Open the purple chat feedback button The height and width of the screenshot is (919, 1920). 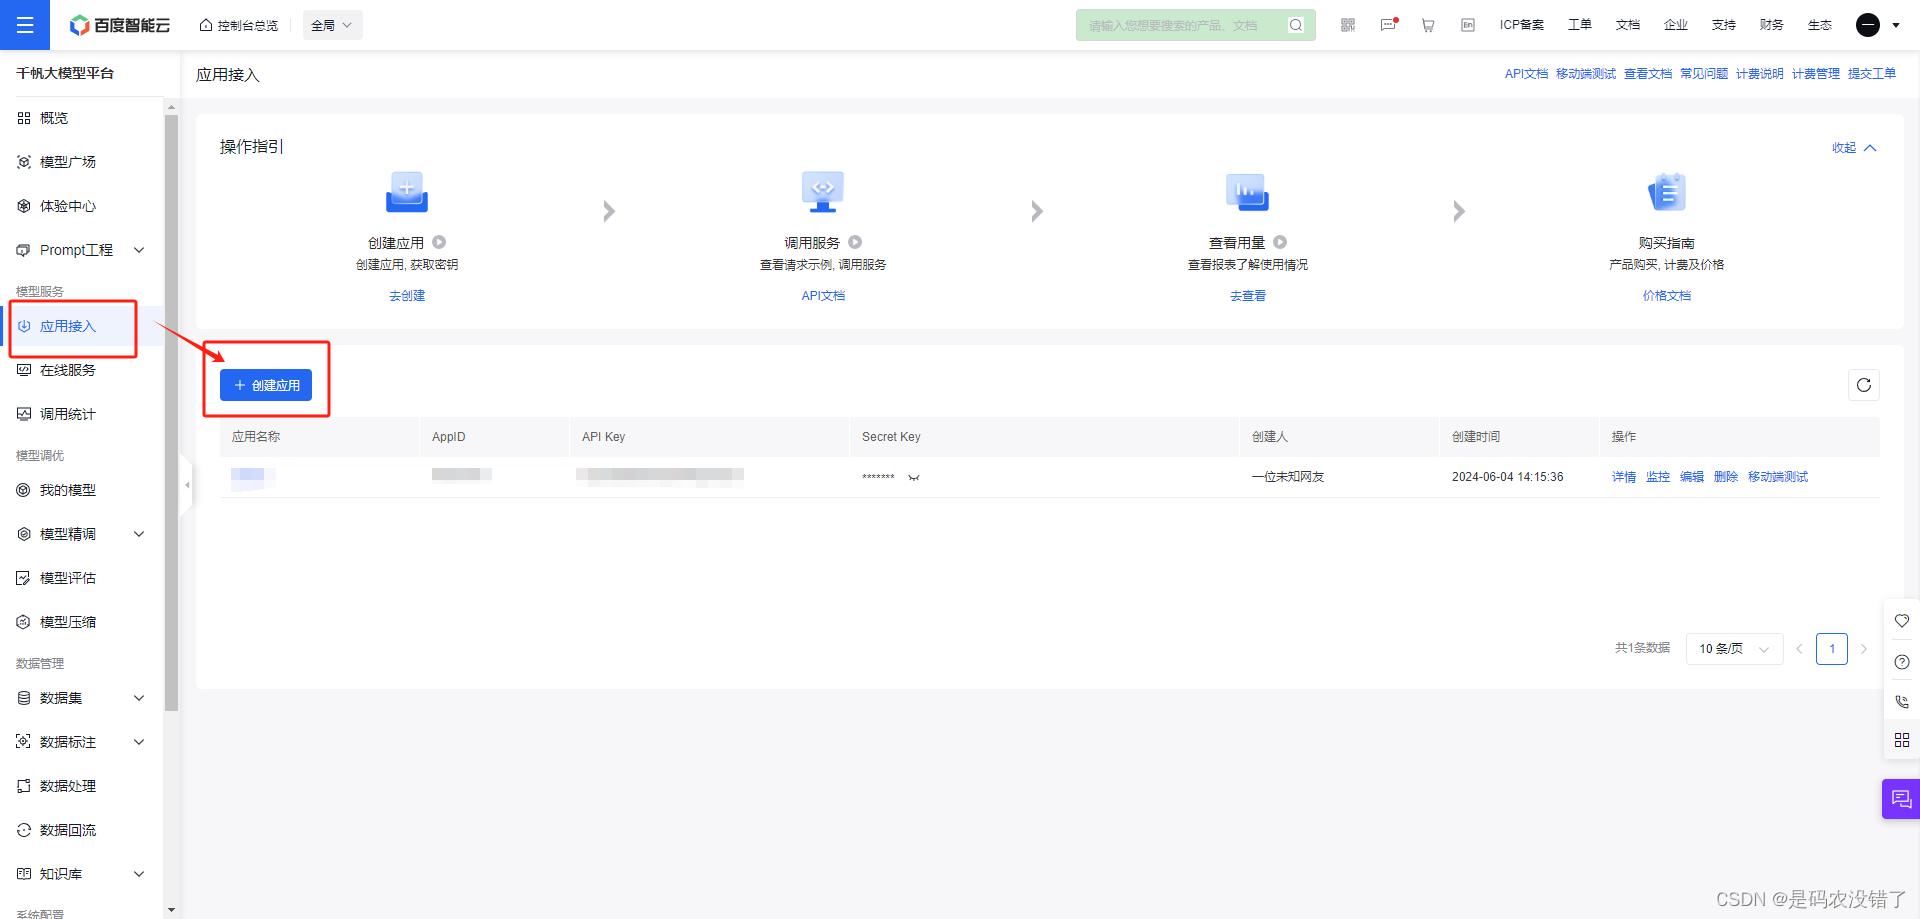tap(1901, 799)
